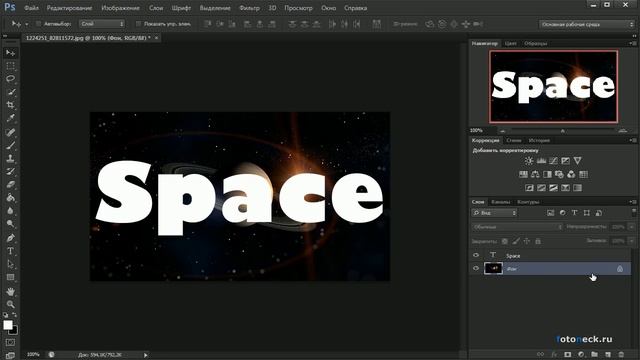Toggle lock transparent pixels

coord(505,241)
